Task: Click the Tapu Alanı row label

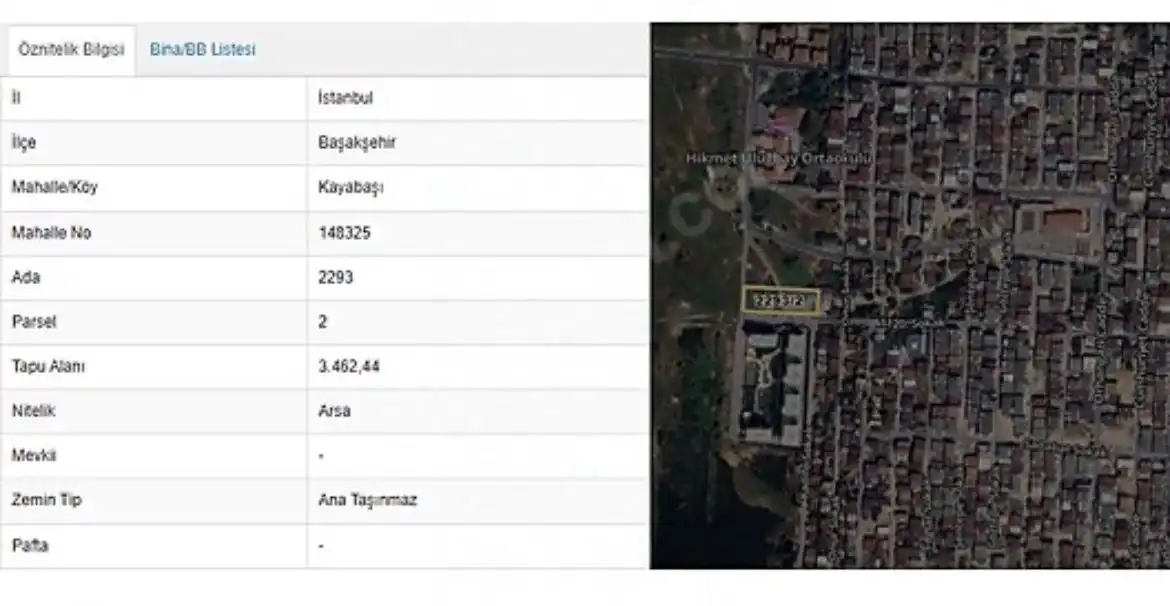Action: click(48, 366)
